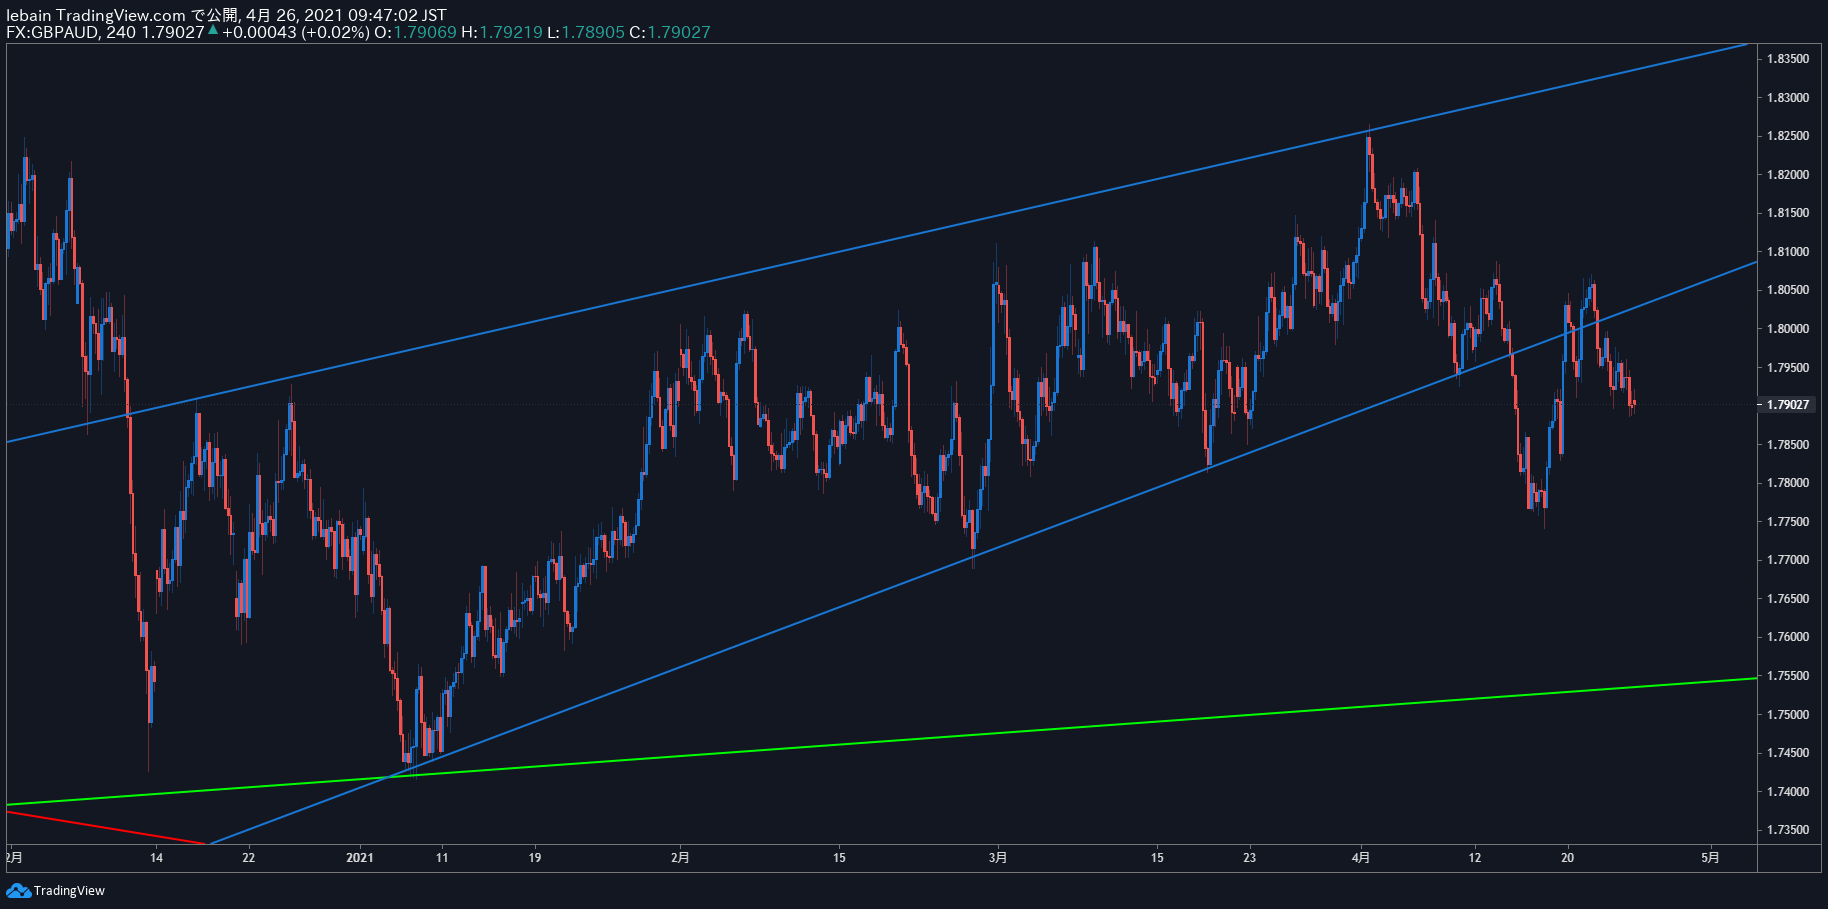Click the high value H:1.79219
This screenshot has width=1828, height=909.
point(502,32)
